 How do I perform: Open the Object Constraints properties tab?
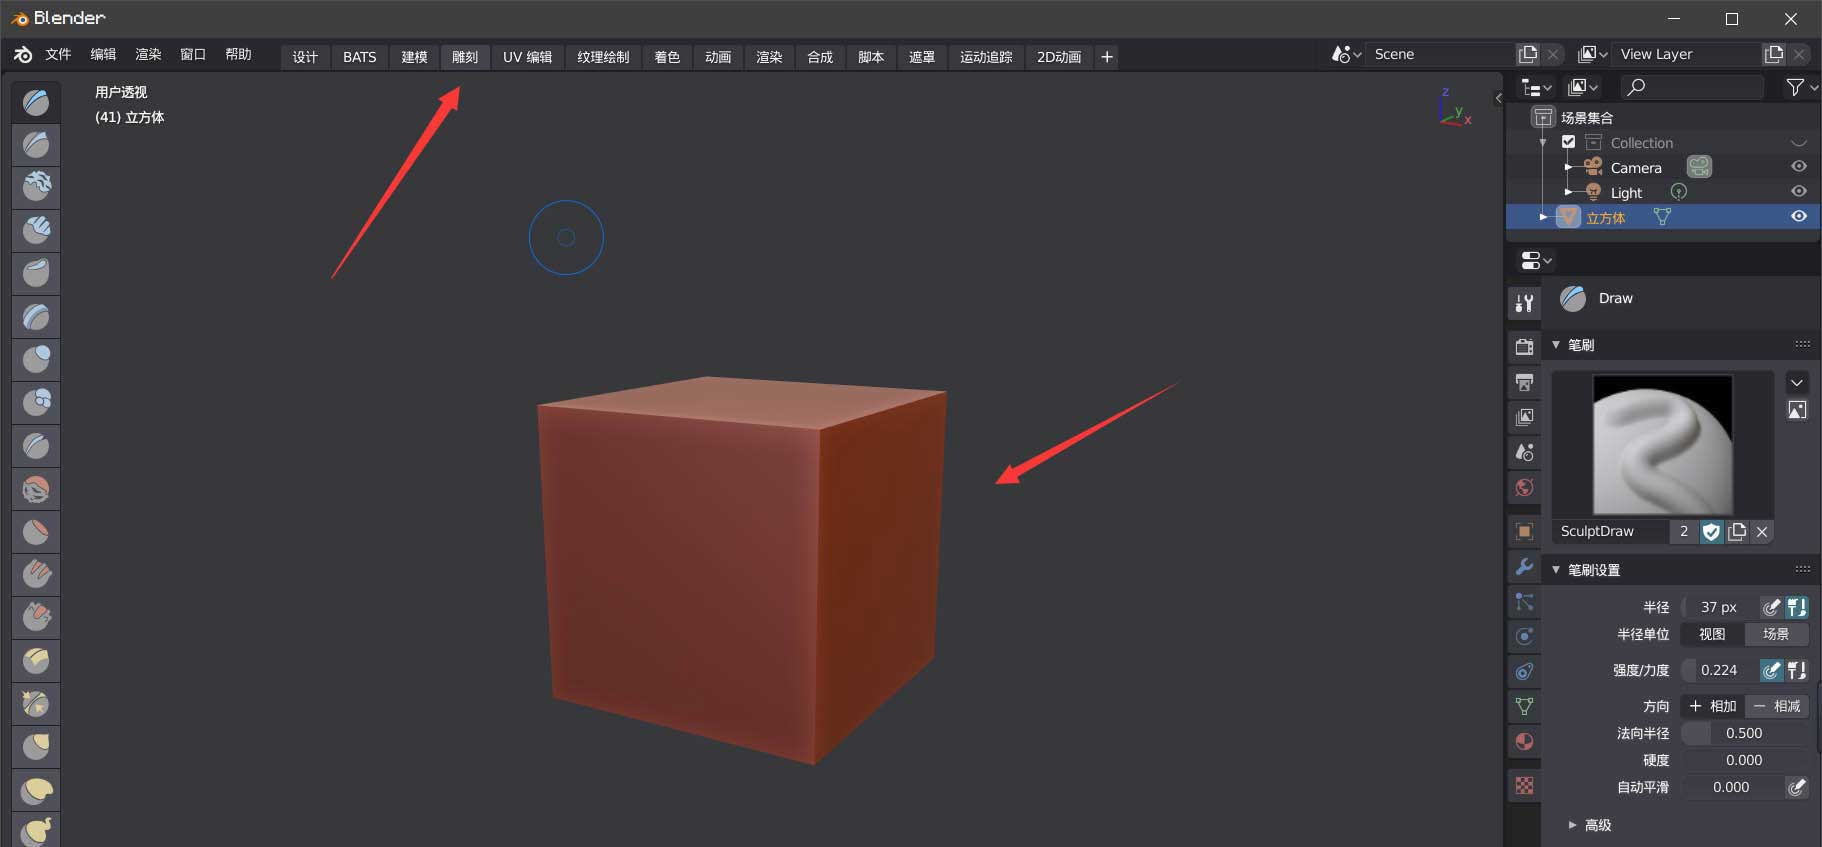pyautogui.click(x=1524, y=671)
